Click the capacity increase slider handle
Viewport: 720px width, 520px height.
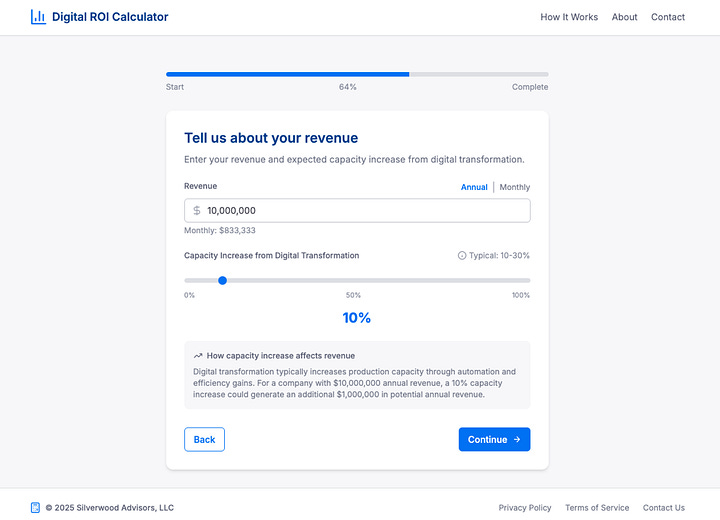point(222,280)
